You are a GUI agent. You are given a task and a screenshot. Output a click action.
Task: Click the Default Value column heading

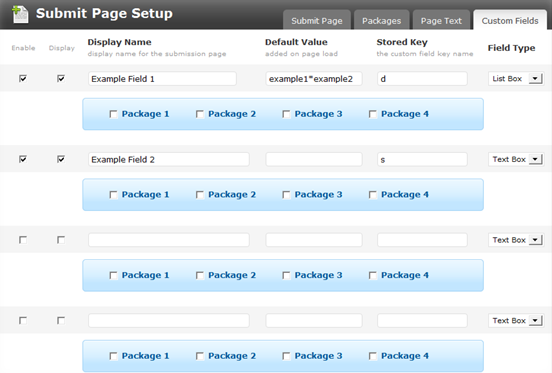(x=296, y=42)
